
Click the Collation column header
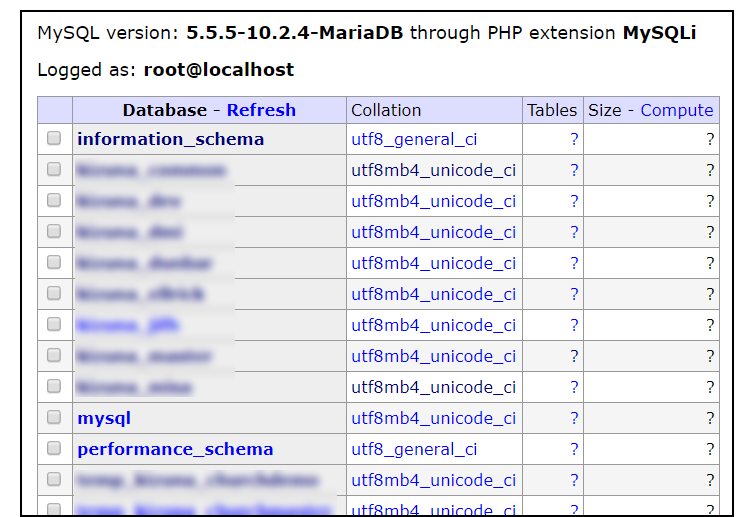coord(386,110)
